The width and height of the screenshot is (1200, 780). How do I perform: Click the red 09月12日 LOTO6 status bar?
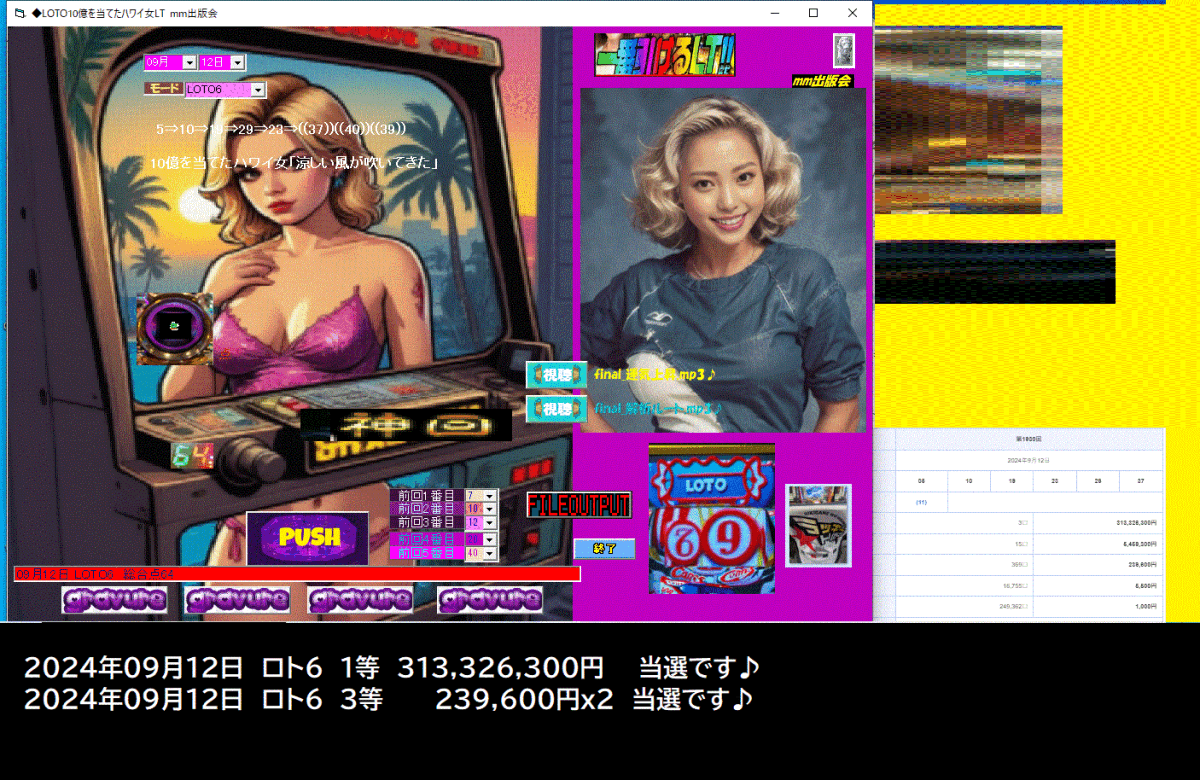(297, 574)
